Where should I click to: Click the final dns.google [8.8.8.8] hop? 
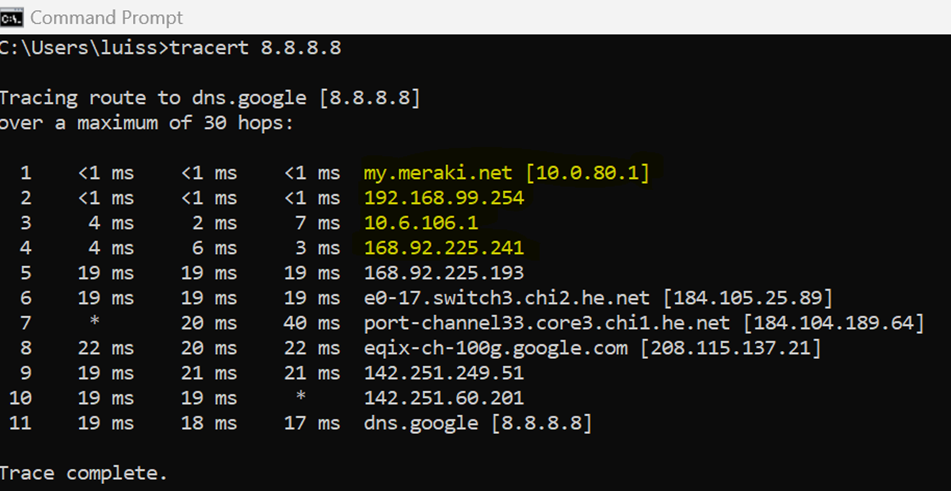click(478, 423)
